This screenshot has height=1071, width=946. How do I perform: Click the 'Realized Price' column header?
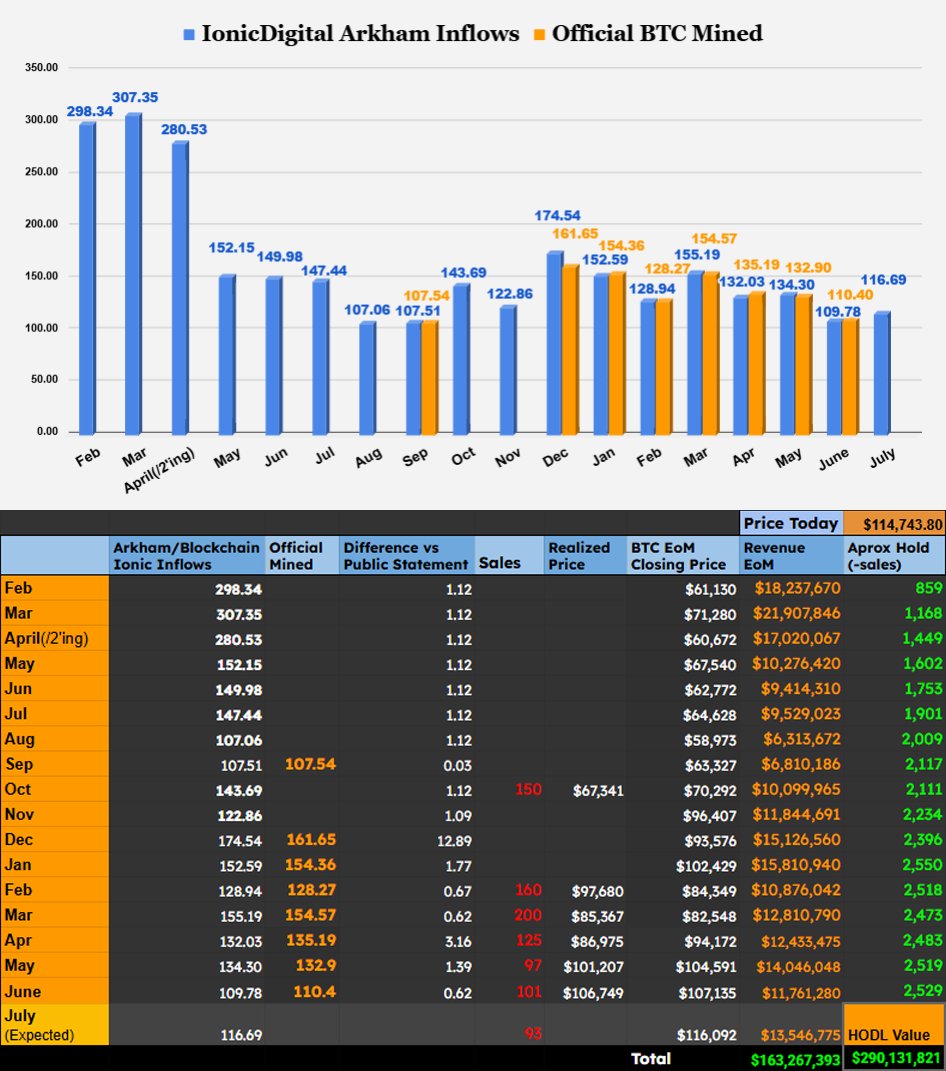[x=585, y=555]
